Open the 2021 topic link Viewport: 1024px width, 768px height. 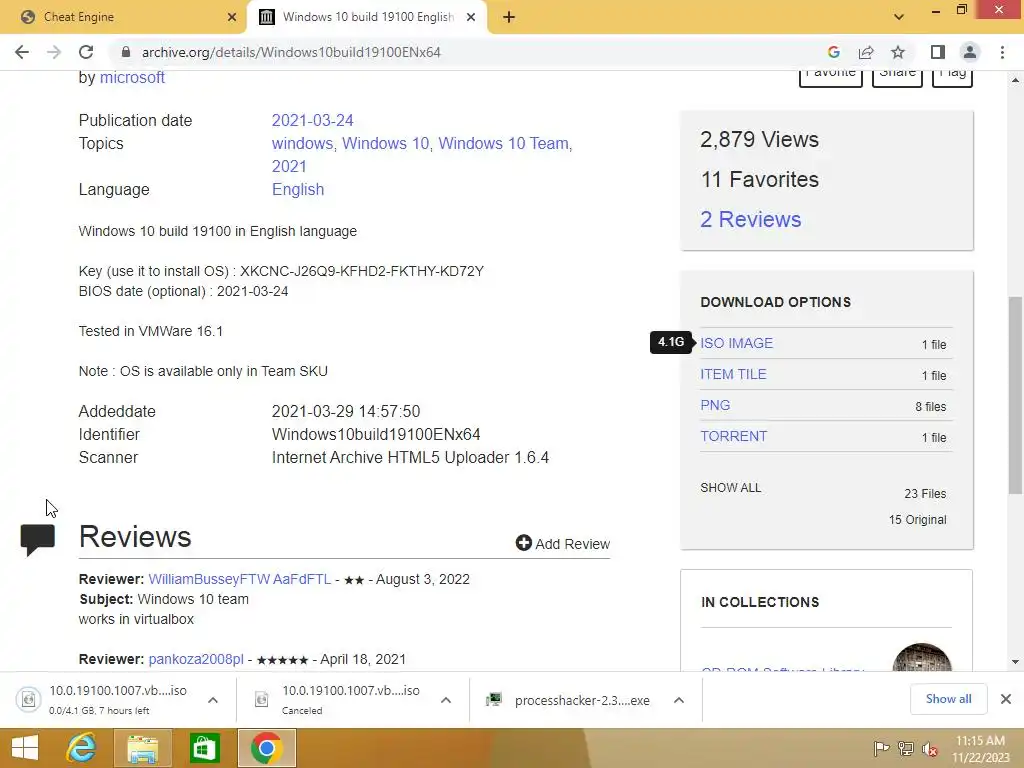289,167
